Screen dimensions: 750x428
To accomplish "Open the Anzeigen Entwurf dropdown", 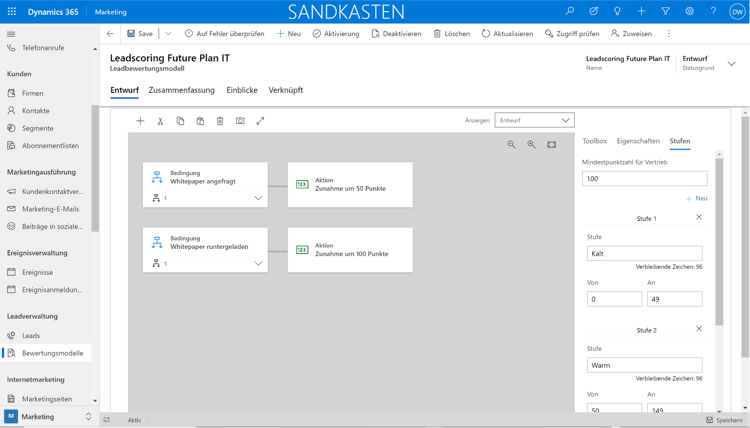I will click(534, 120).
